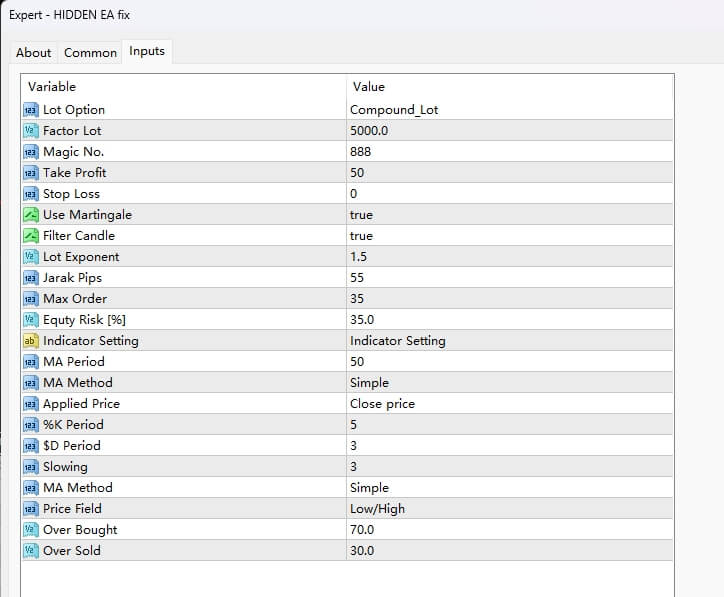The image size is (724, 597).
Task: Click the icon beside Lot Option
Action: [30, 110]
